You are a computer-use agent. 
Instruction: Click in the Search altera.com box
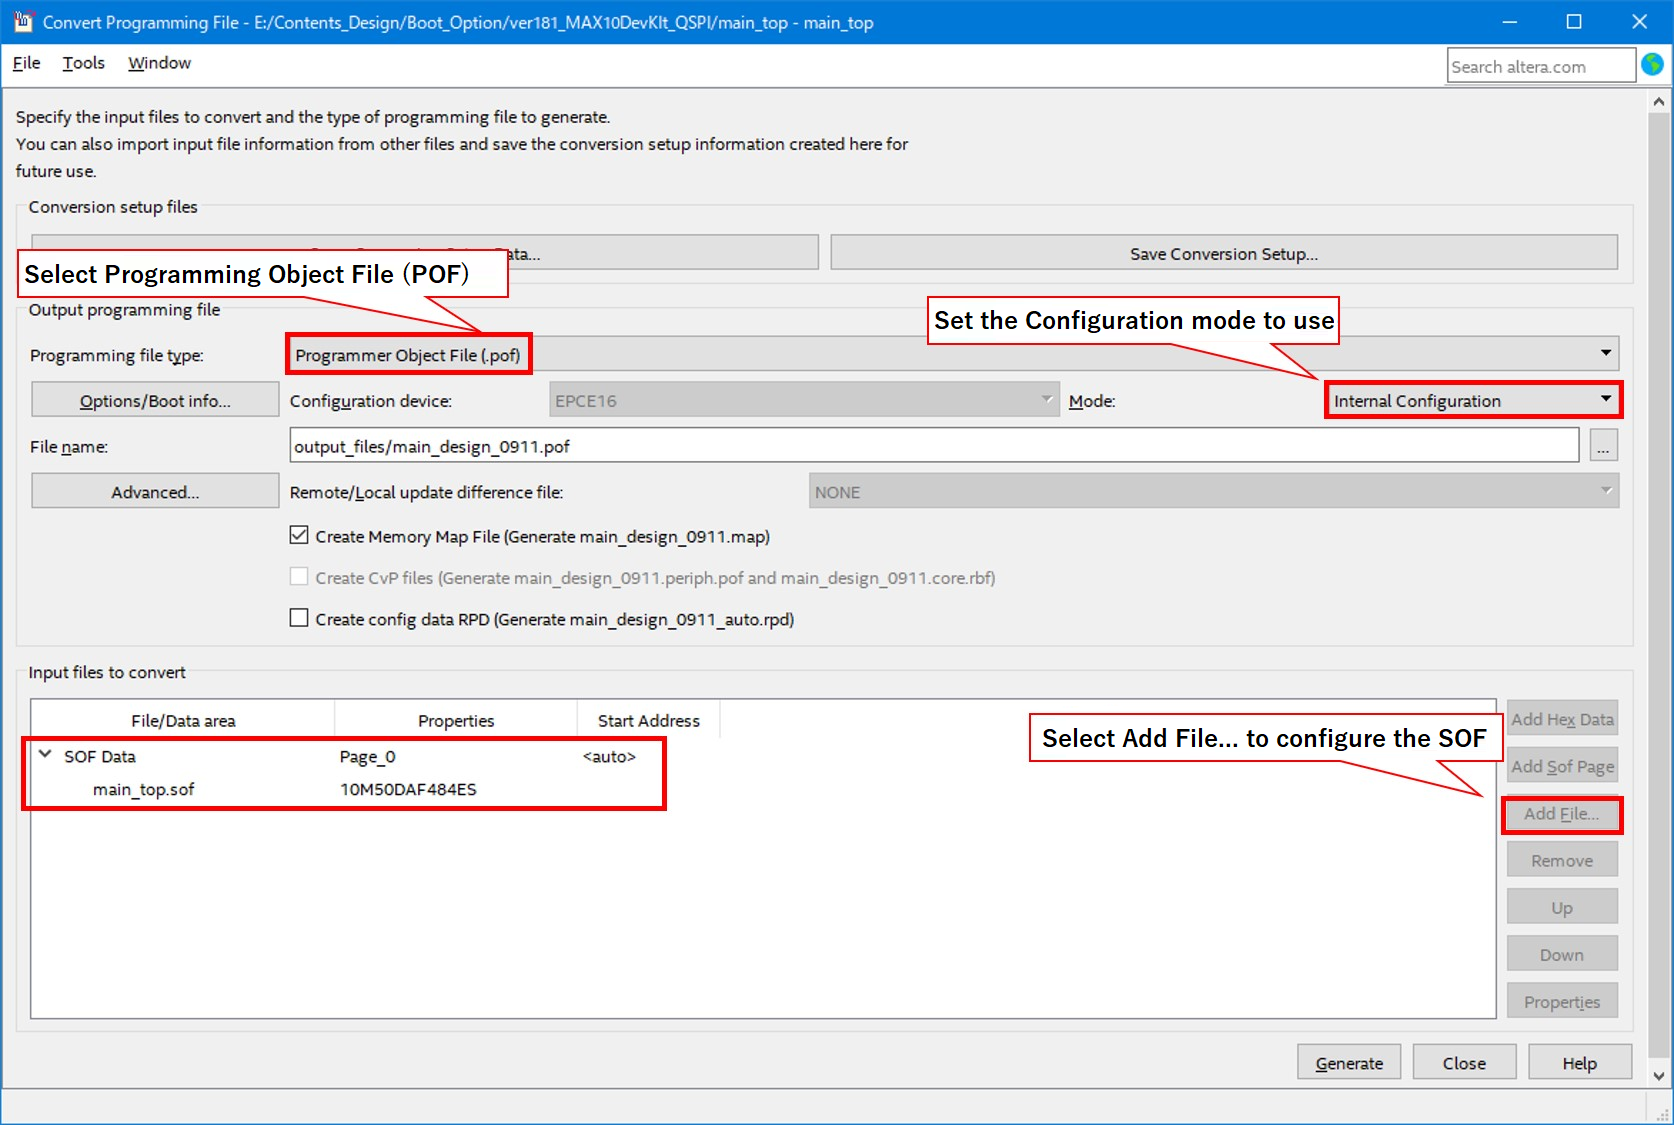pos(1538,67)
